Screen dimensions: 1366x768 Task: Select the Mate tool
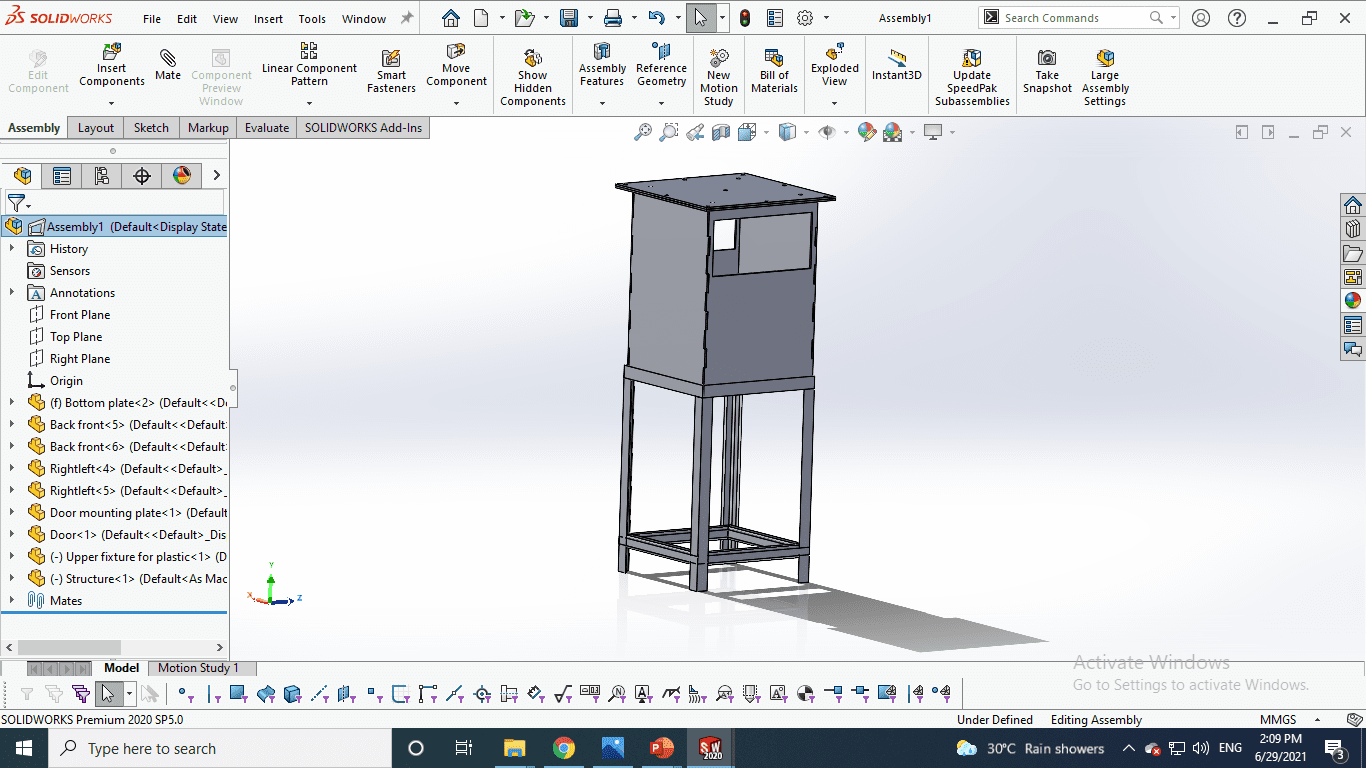168,65
